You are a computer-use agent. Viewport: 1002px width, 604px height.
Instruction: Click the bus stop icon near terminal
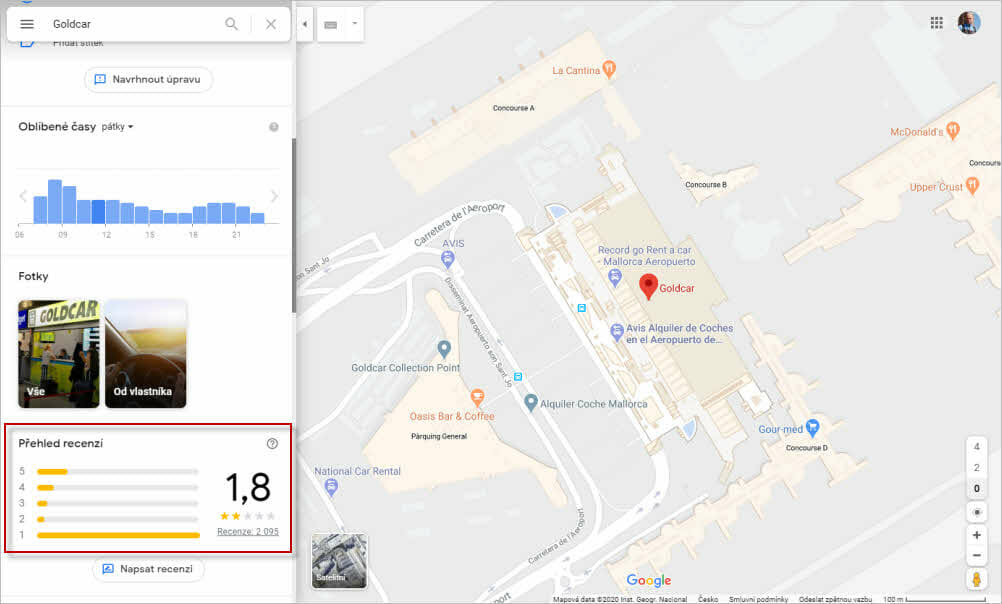(582, 308)
